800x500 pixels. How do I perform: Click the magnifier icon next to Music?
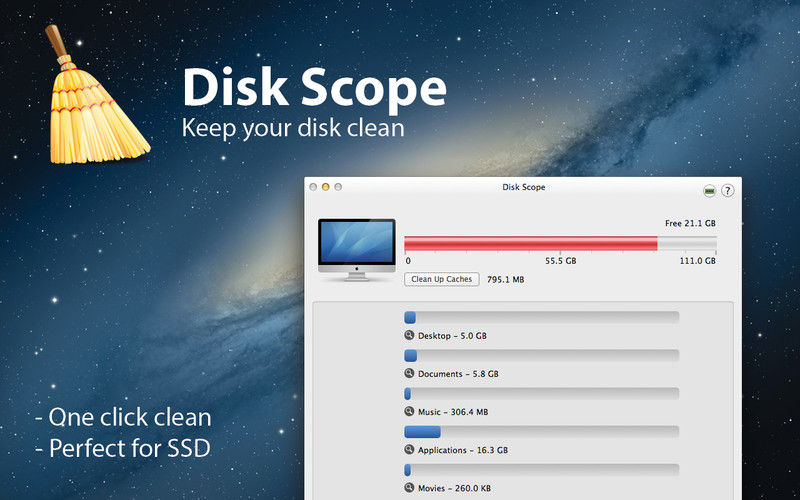click(409, 412)
